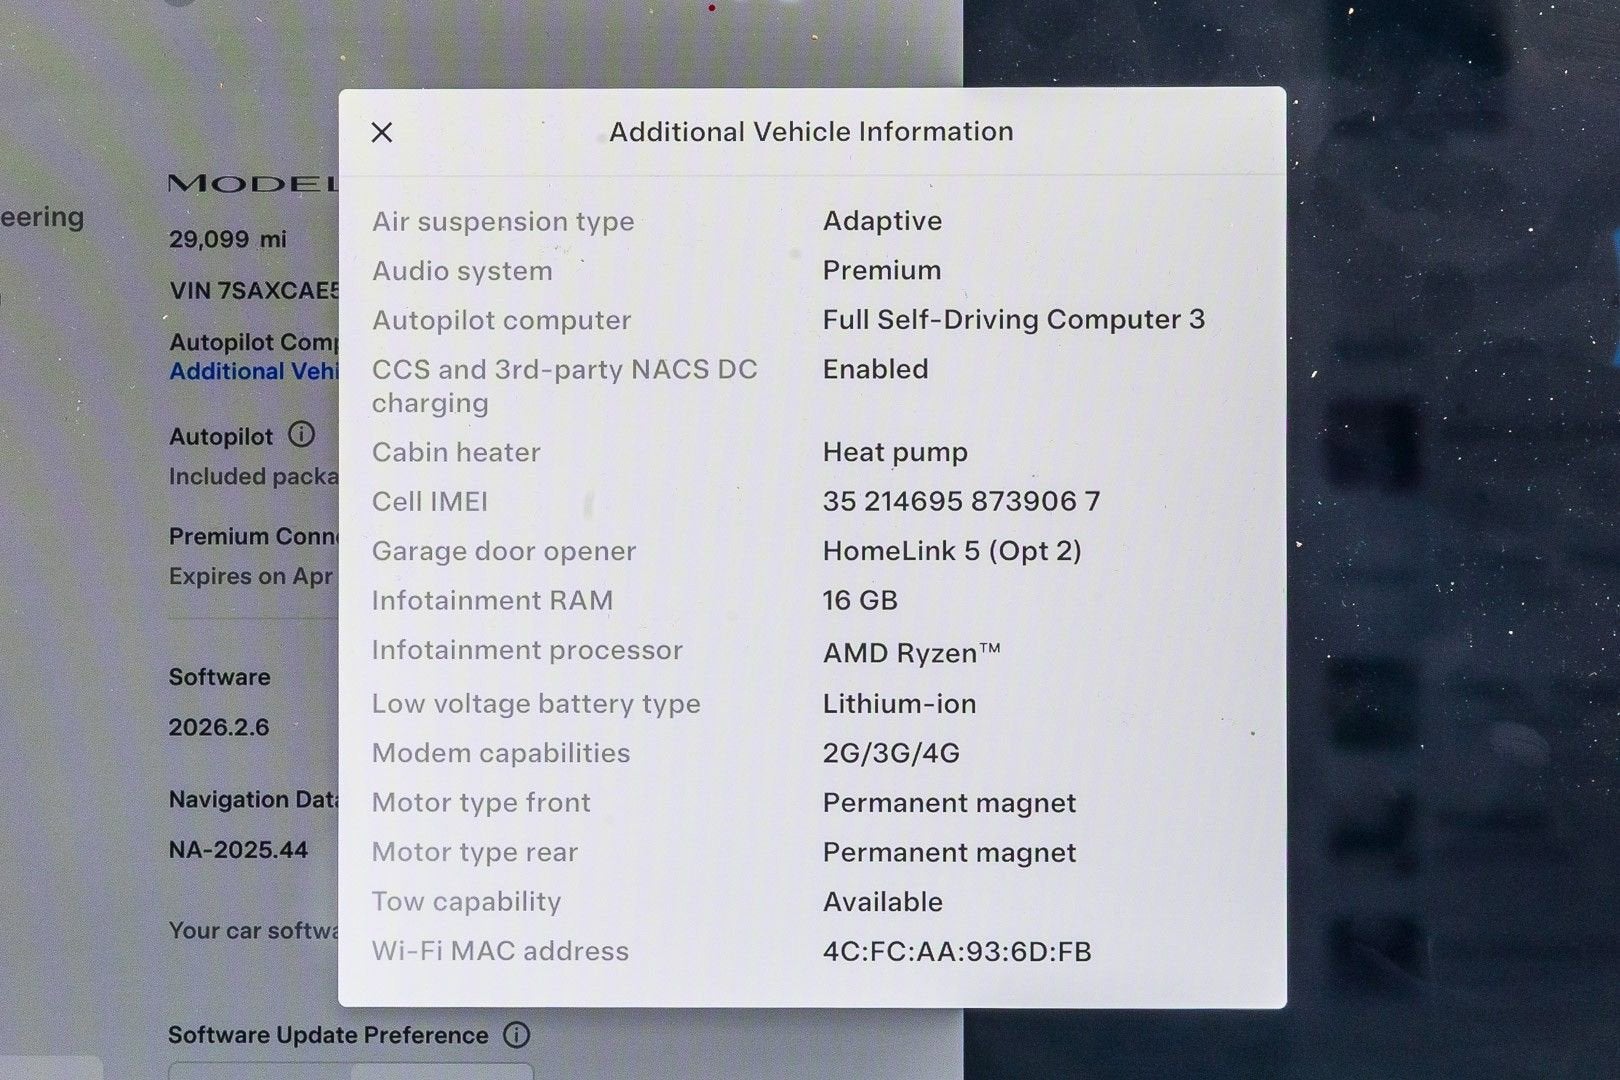Viewport: 1620px width, 1080px height.
Task: Select the Cell IMEI row
Action: coord(700,501)
